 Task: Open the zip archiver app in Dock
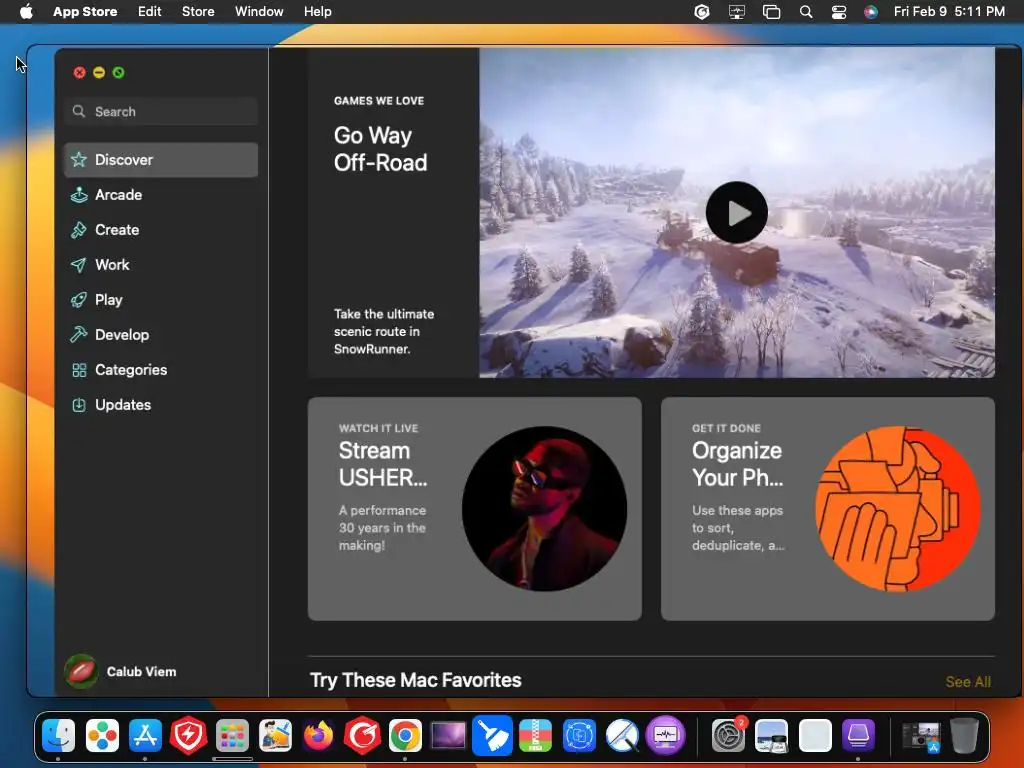tap(536, 736)
